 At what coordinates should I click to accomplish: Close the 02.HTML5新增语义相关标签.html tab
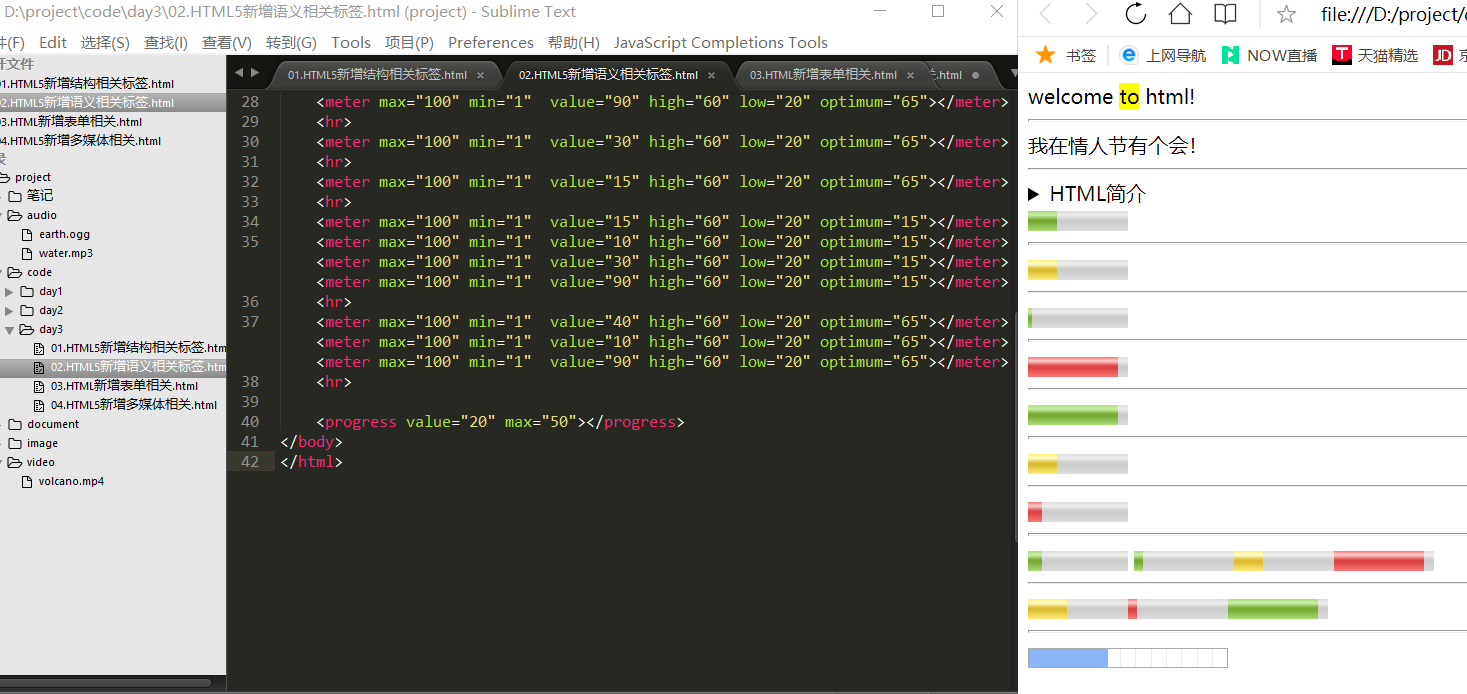click(x=711, y=75)
